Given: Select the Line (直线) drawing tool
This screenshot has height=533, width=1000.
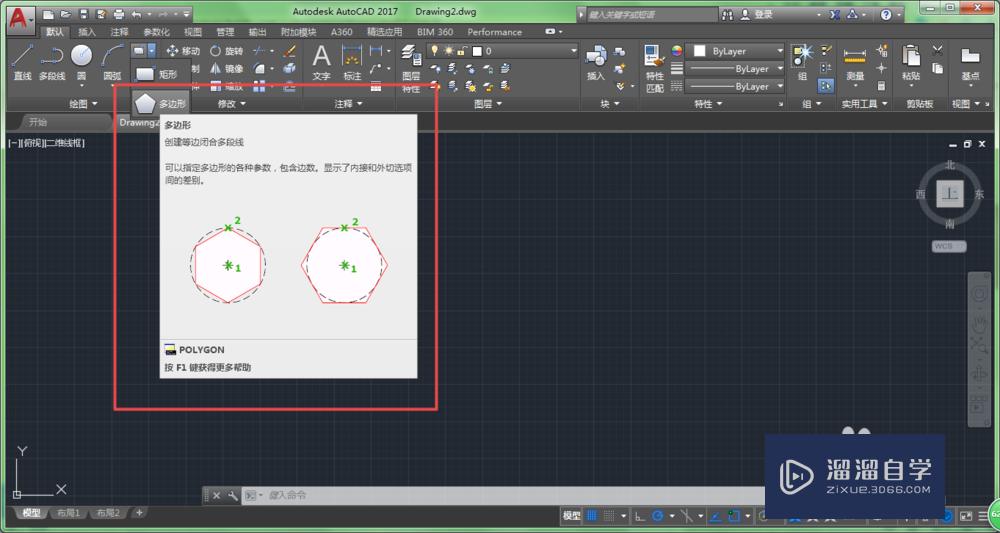Looking at the screenshot, I should pos(22,62).
